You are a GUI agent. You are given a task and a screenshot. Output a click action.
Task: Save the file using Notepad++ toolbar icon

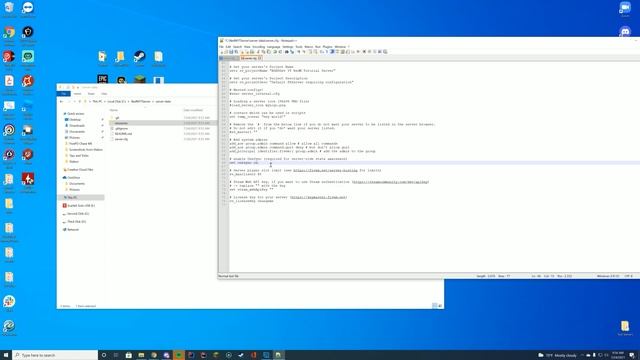[231, 52]
